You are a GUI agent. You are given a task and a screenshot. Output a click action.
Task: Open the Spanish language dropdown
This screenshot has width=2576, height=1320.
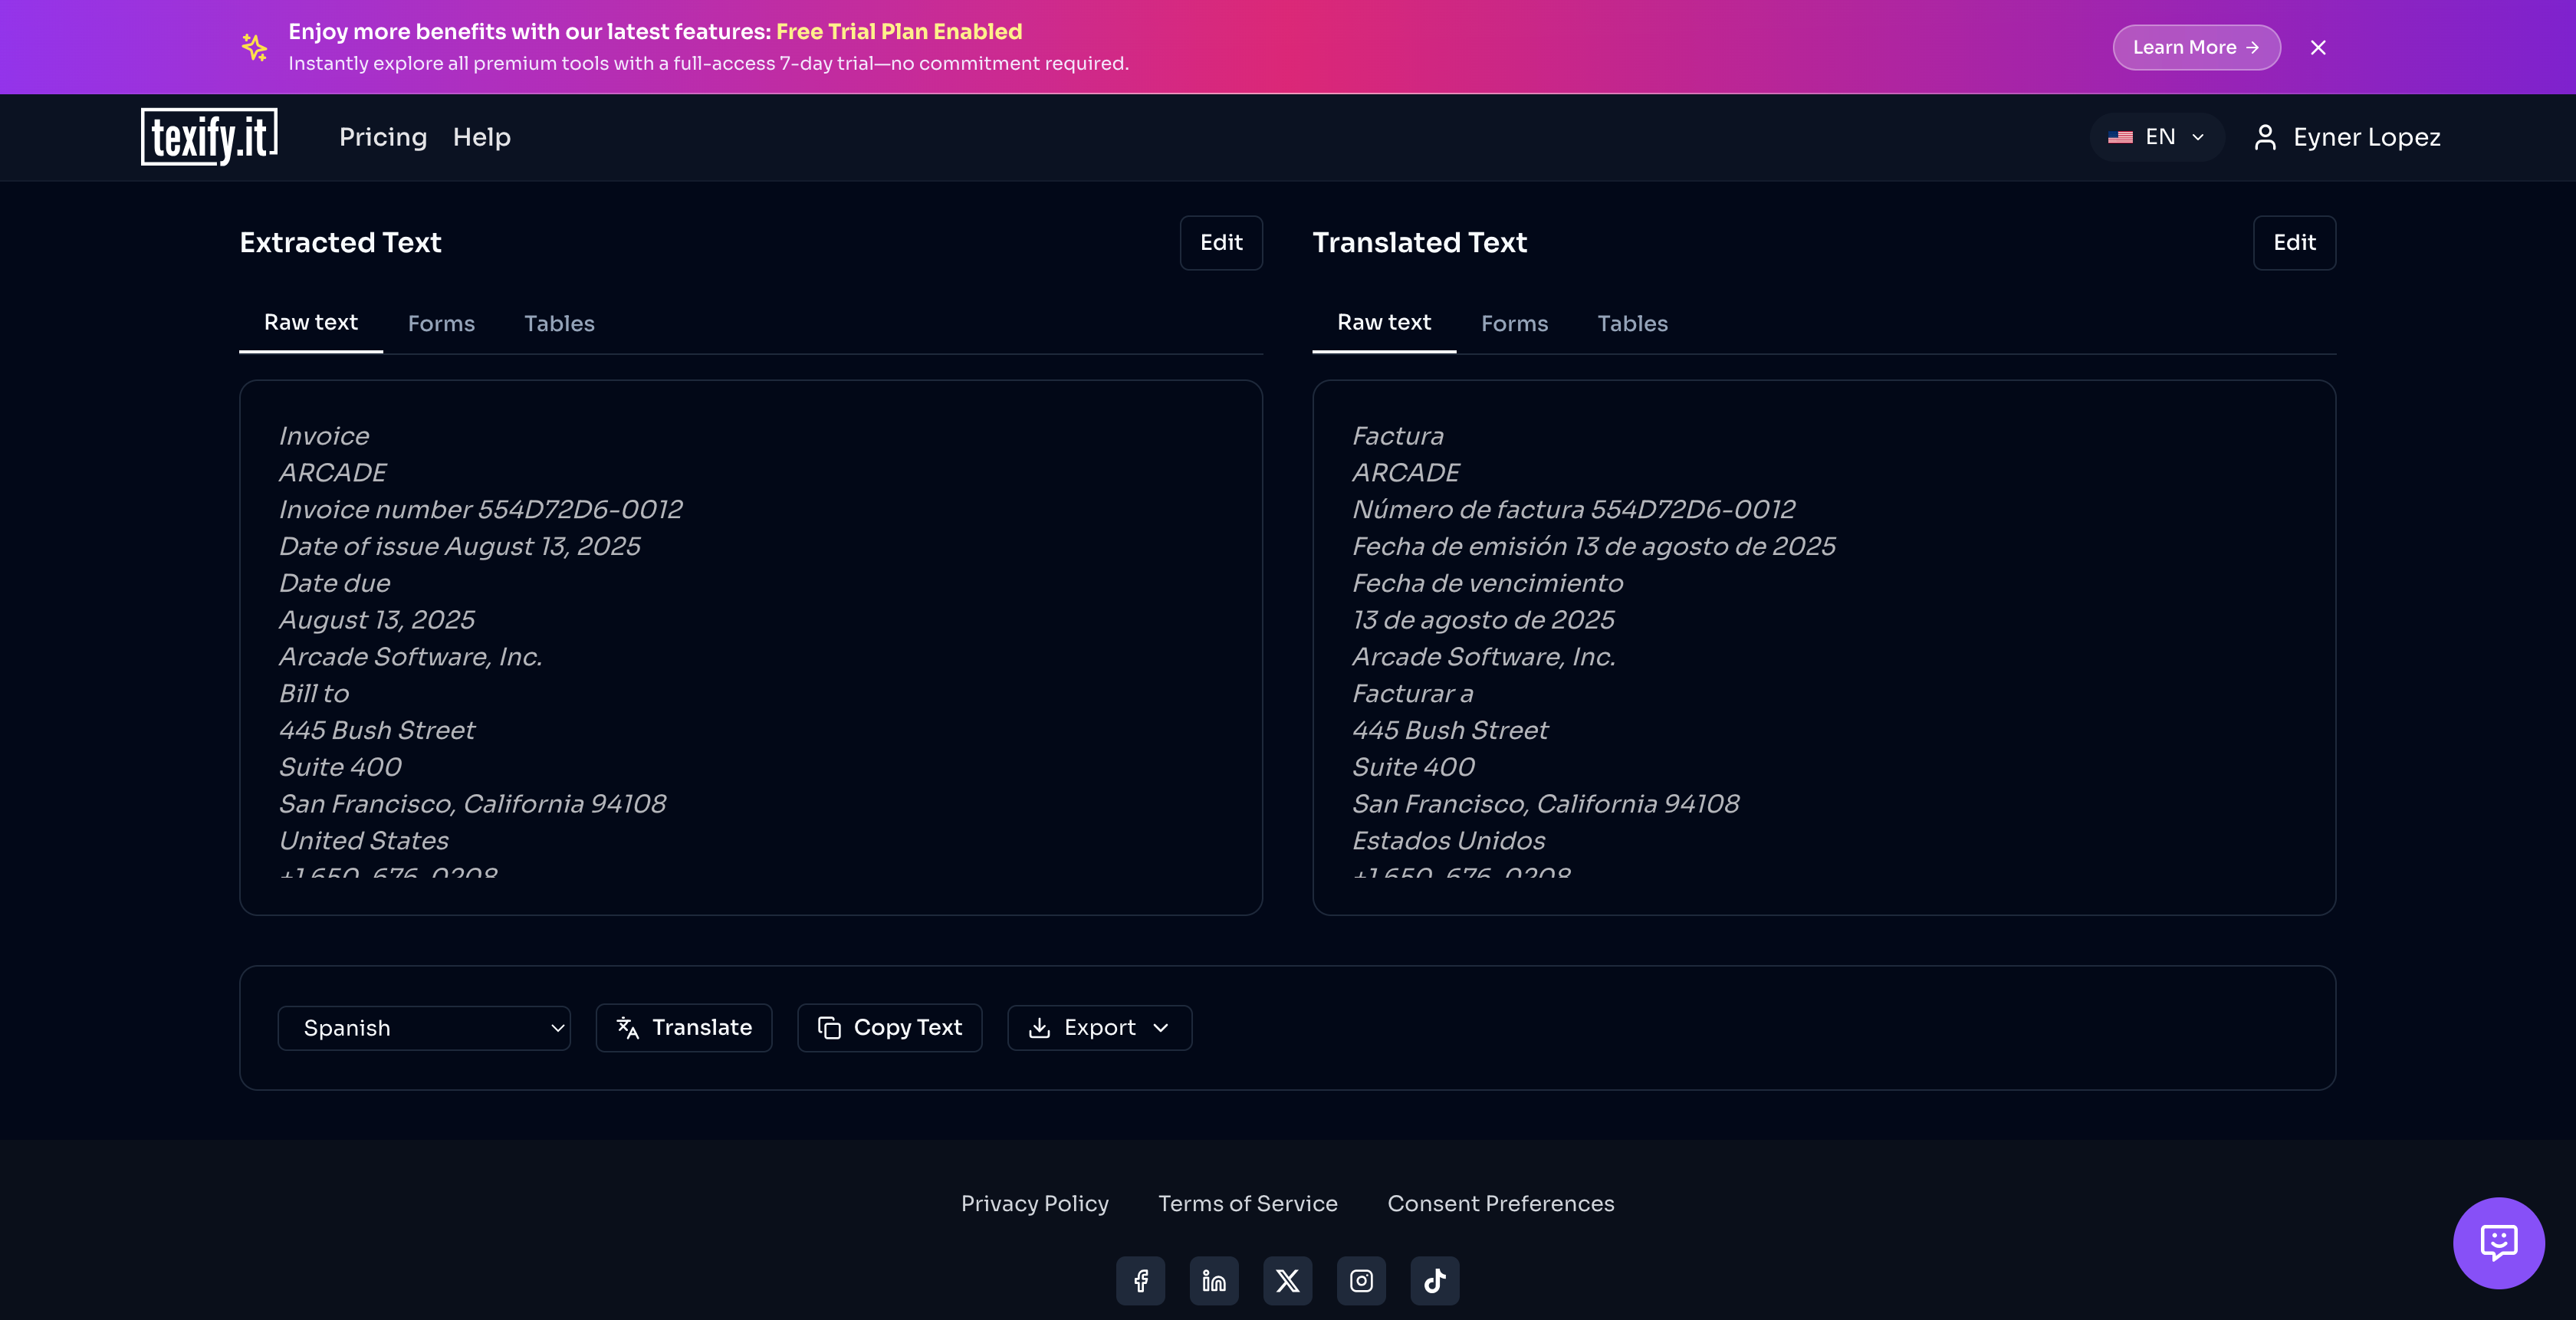(x=424, y=1028)
